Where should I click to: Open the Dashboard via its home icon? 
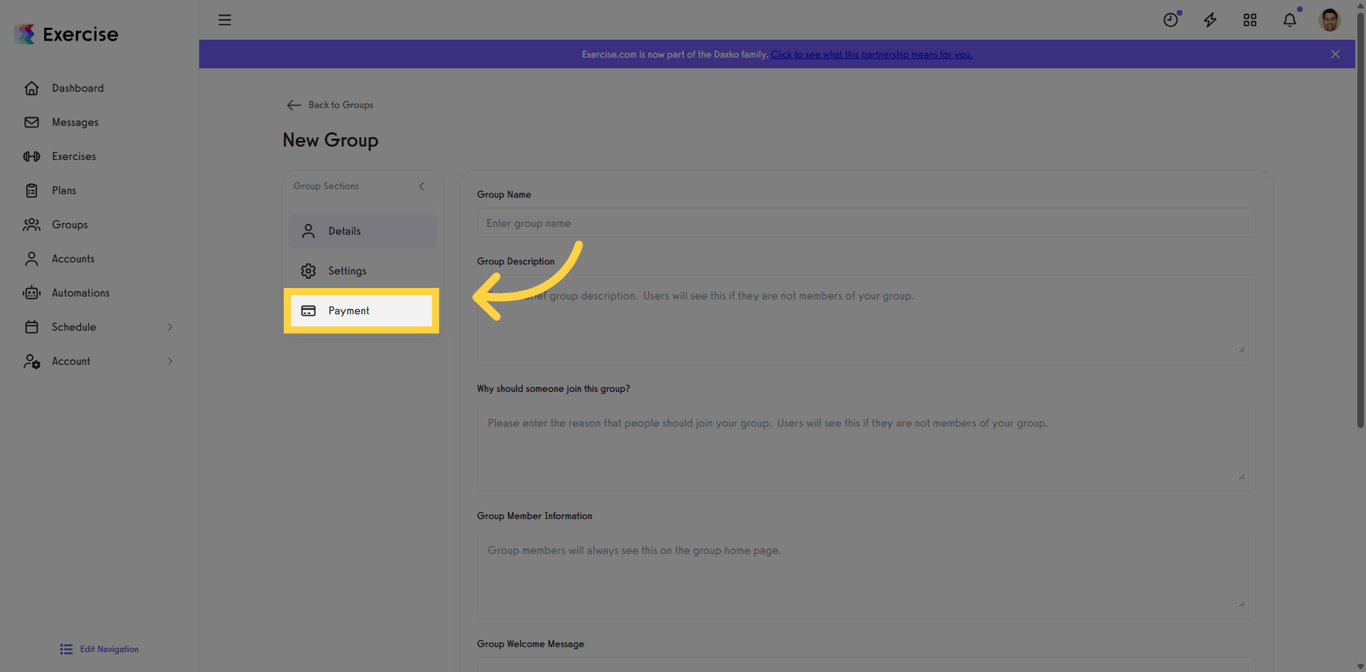32,88
